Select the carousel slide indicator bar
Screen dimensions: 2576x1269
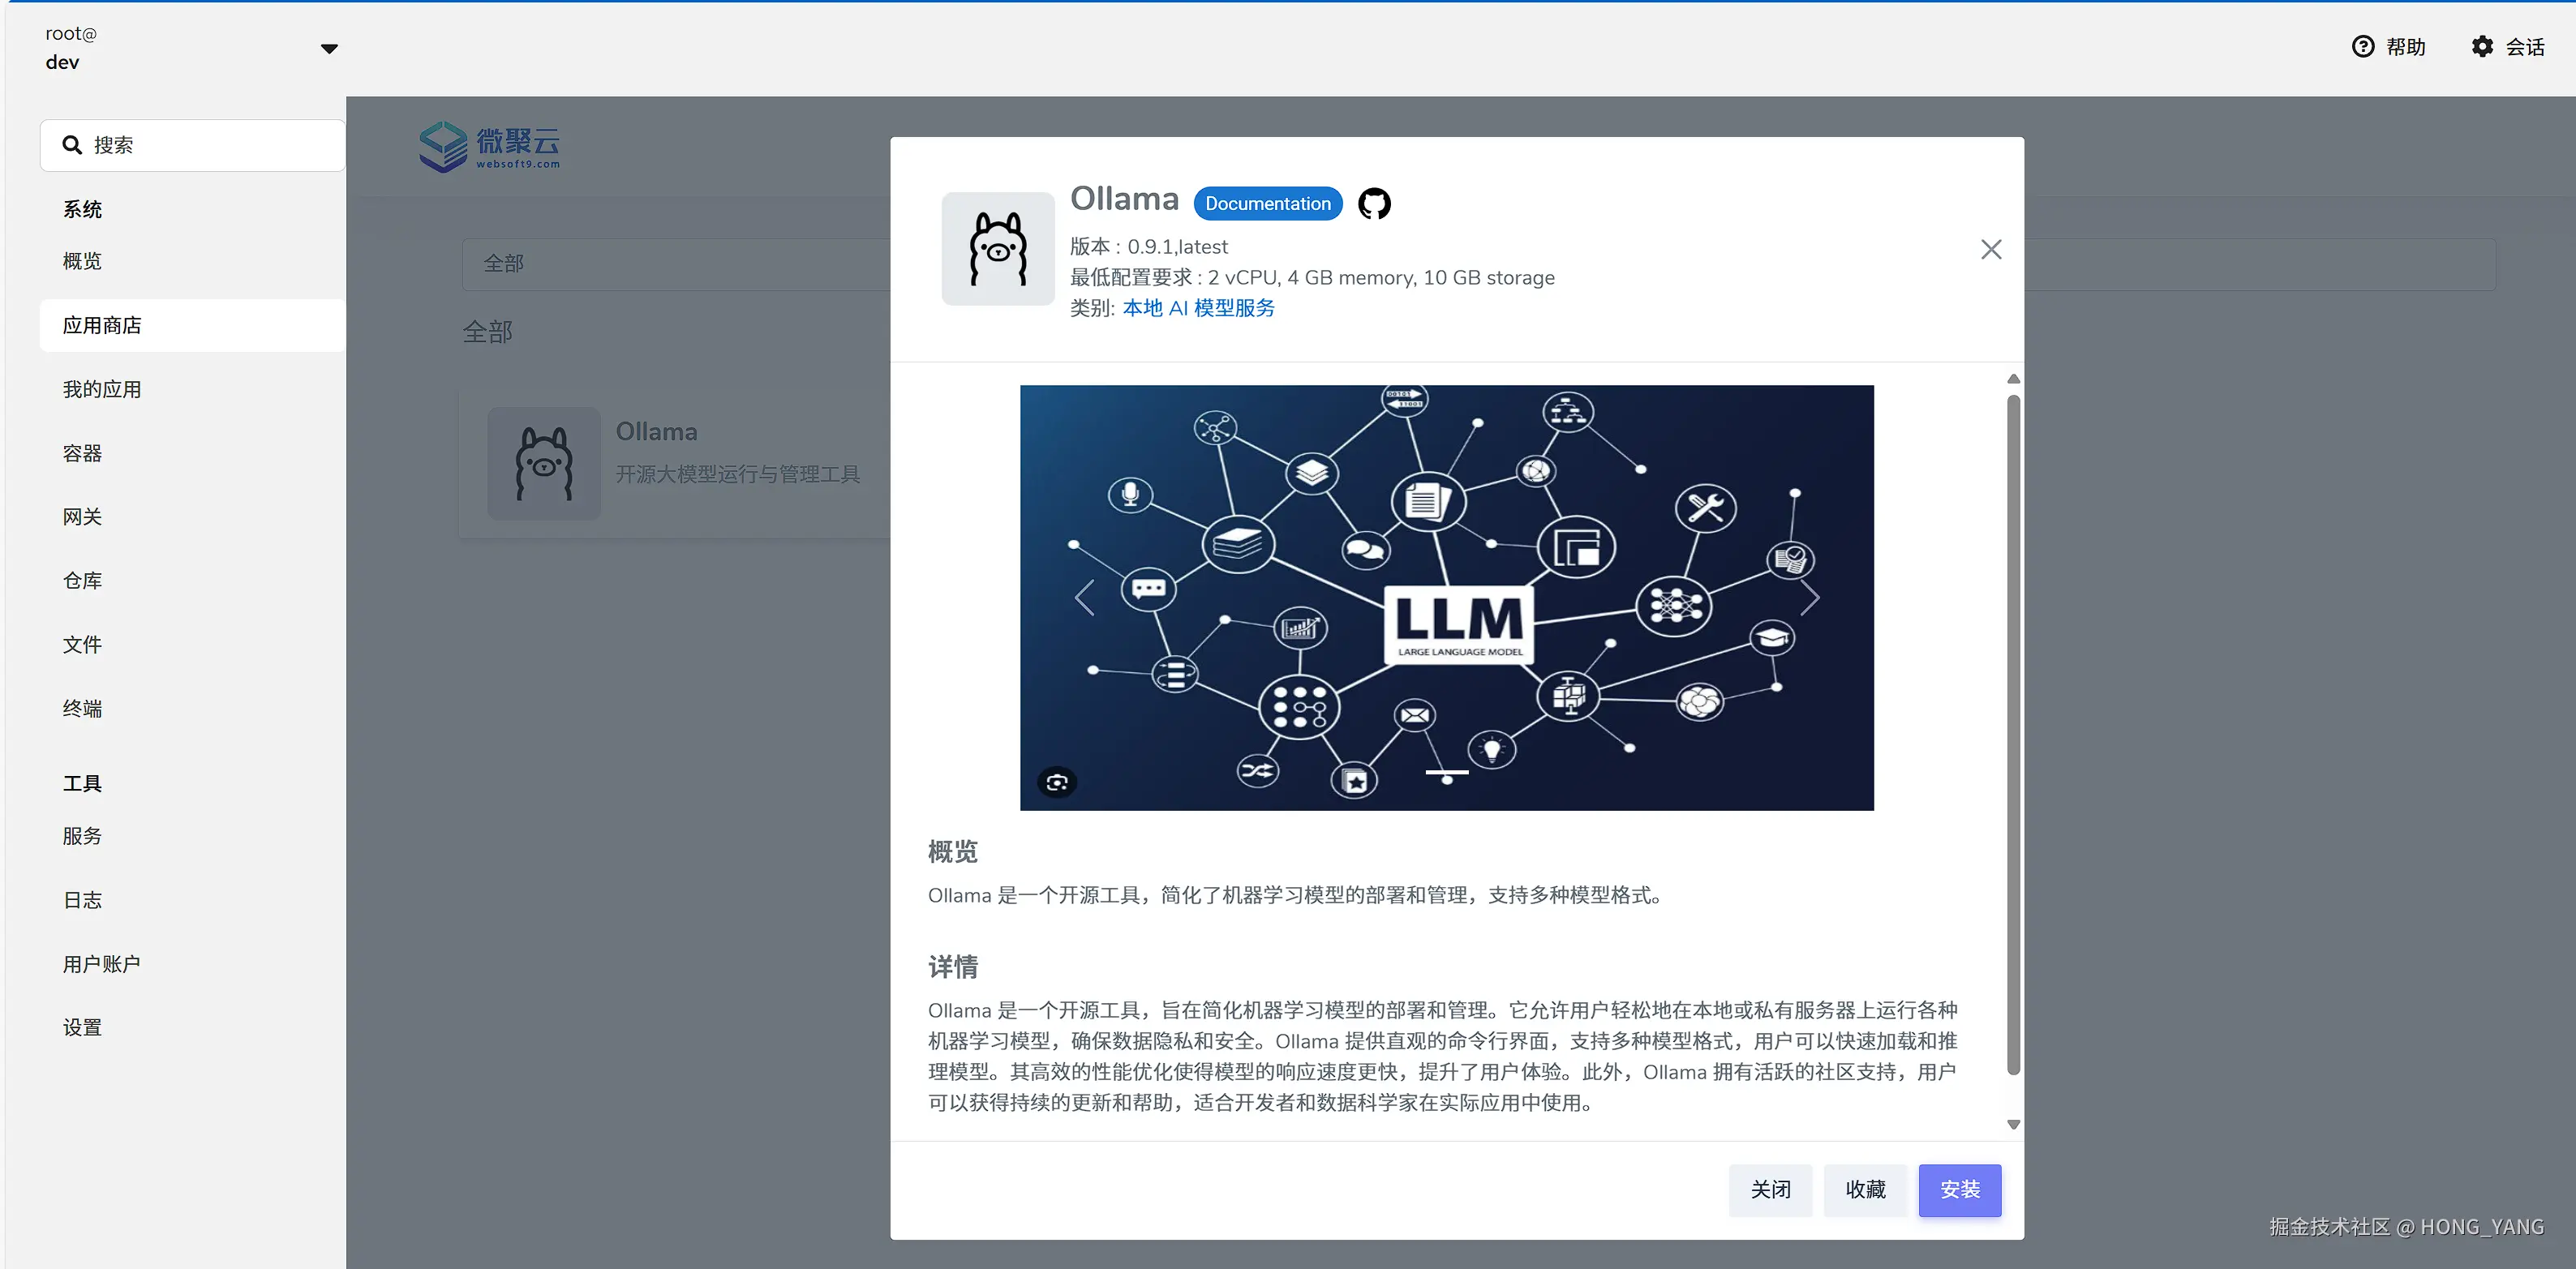[x=1446, y=772]
